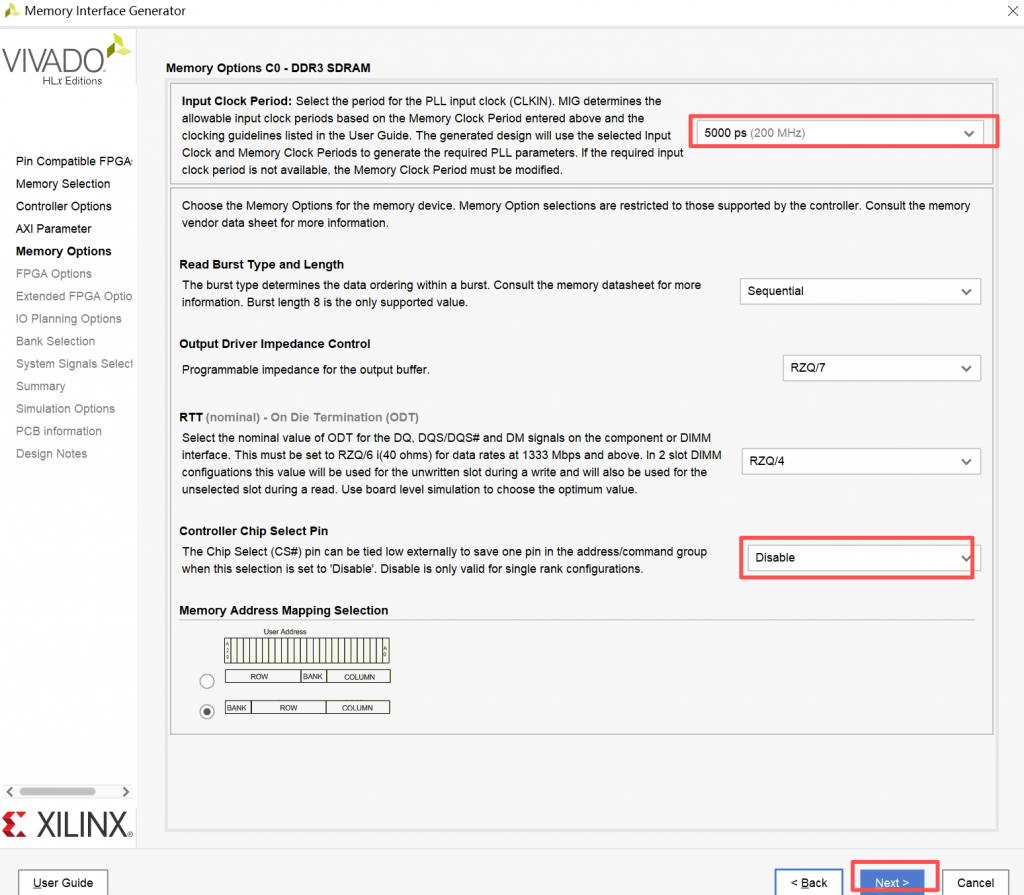Click the sidebar horizontal scrollbar right arrow
1024x895 pixels.
pyautogui.click(x=126, y=791)
